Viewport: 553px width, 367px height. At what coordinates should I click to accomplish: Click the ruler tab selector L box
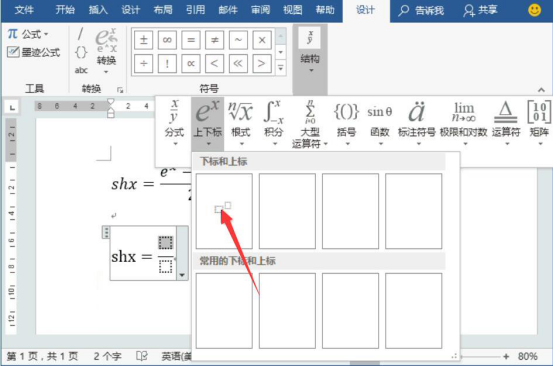[12, 107]
